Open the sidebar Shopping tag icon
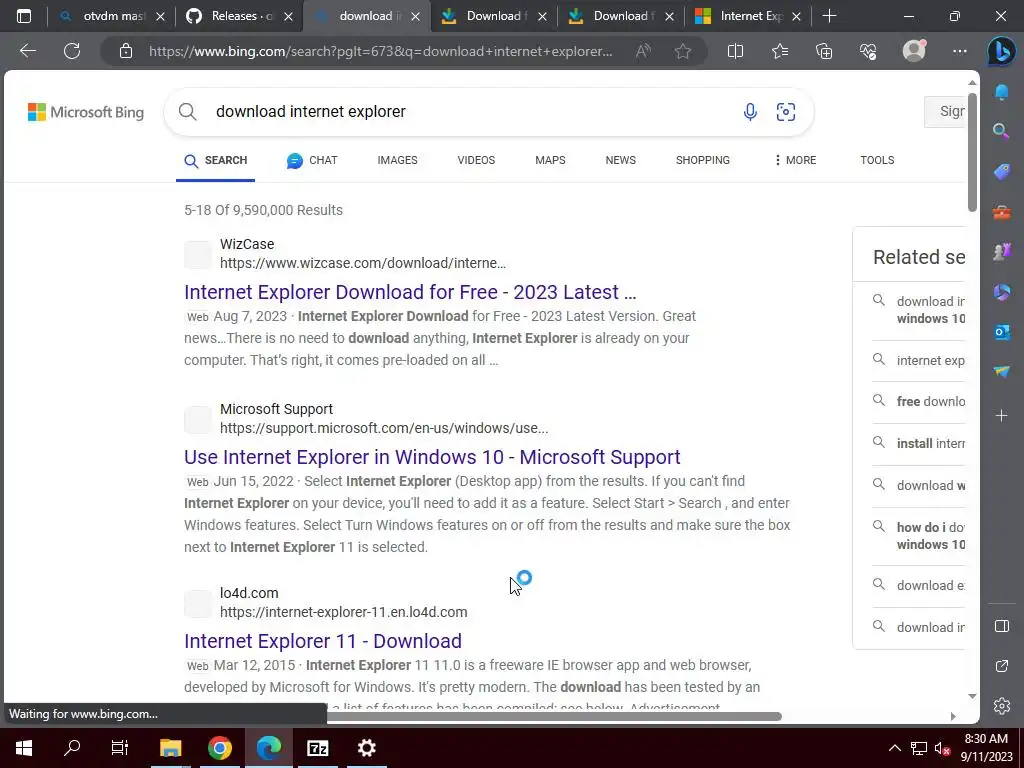Image resolution: width=1024 pixels, height=768 pixels. click(1001, 172)
